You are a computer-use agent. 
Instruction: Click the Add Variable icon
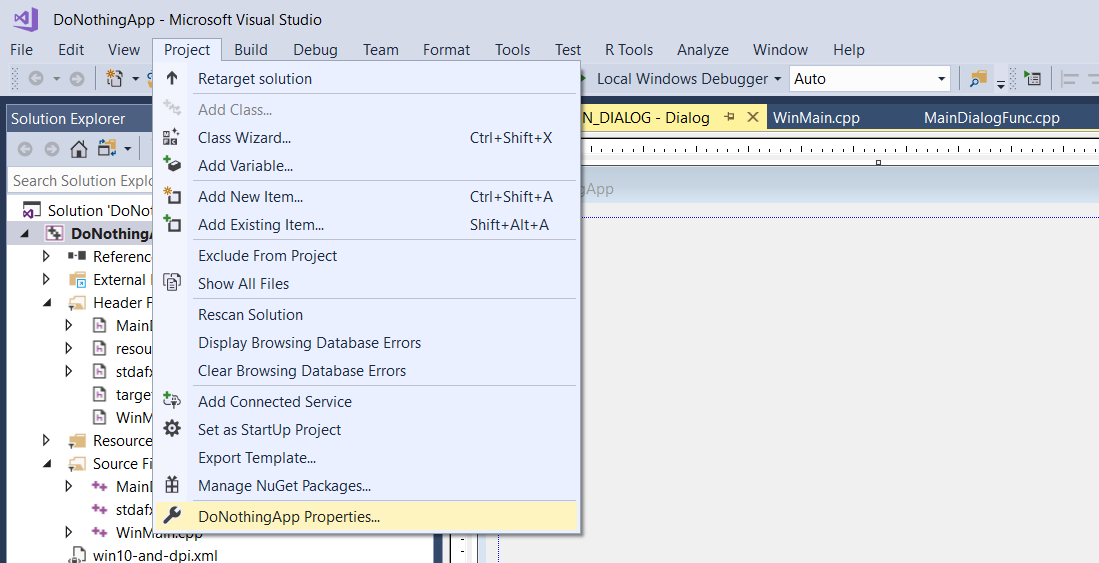tap(172, 164)
